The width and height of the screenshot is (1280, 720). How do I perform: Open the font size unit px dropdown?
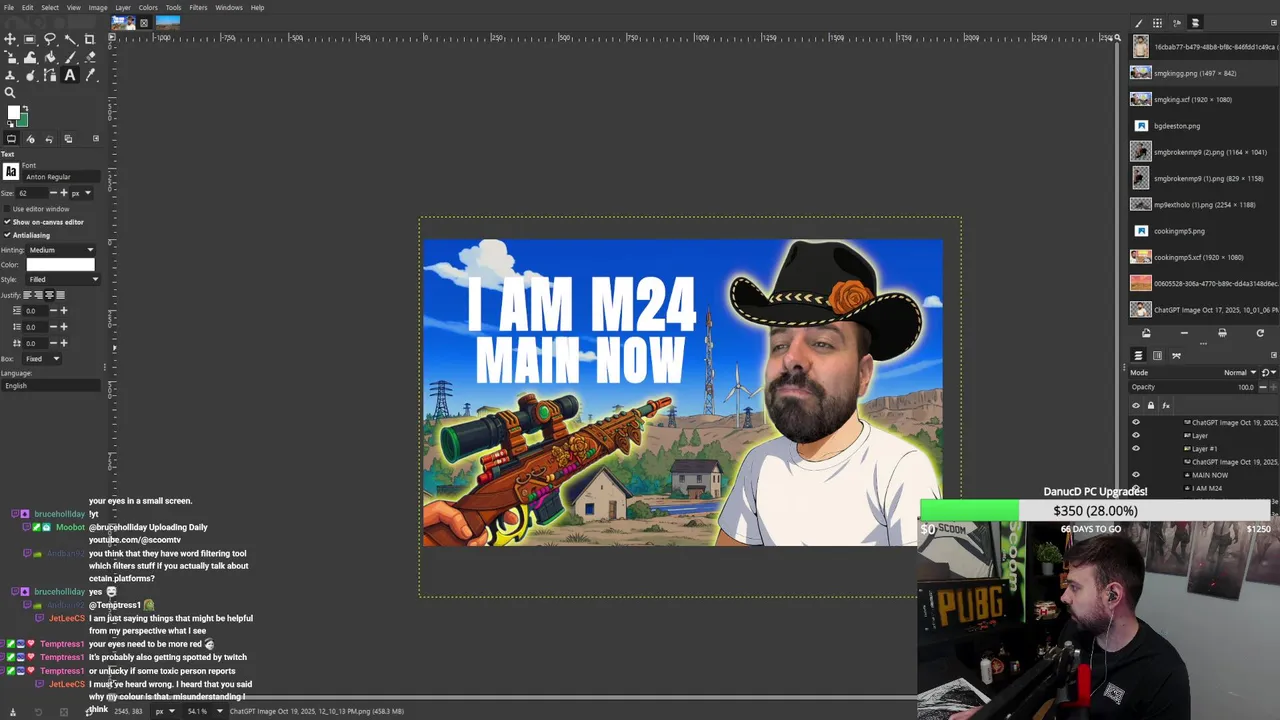tap(82, 193)
